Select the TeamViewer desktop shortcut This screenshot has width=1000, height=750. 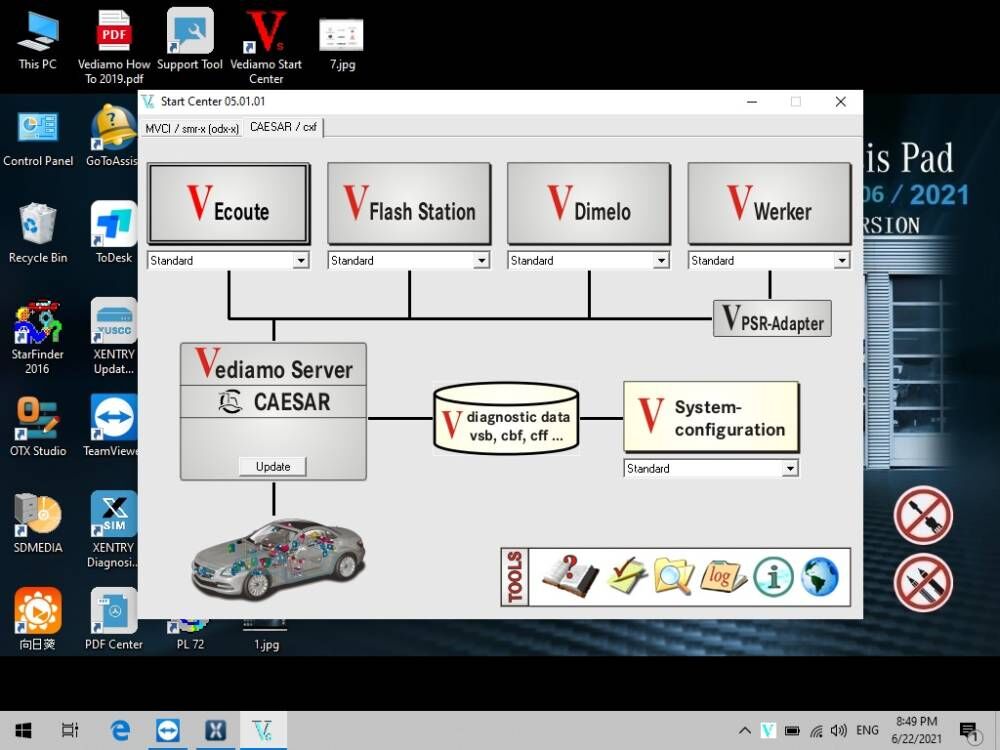pyautogui.click(x=112, y=426)
